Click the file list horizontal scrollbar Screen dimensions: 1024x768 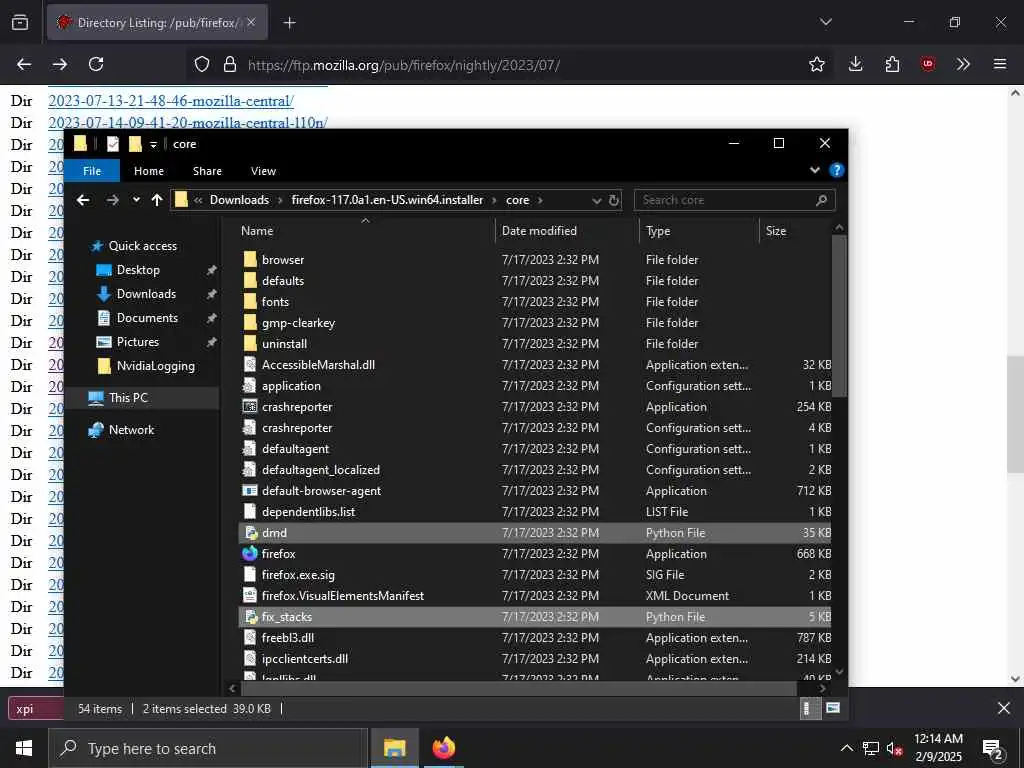pyautogui.click(x=519, y=688)
